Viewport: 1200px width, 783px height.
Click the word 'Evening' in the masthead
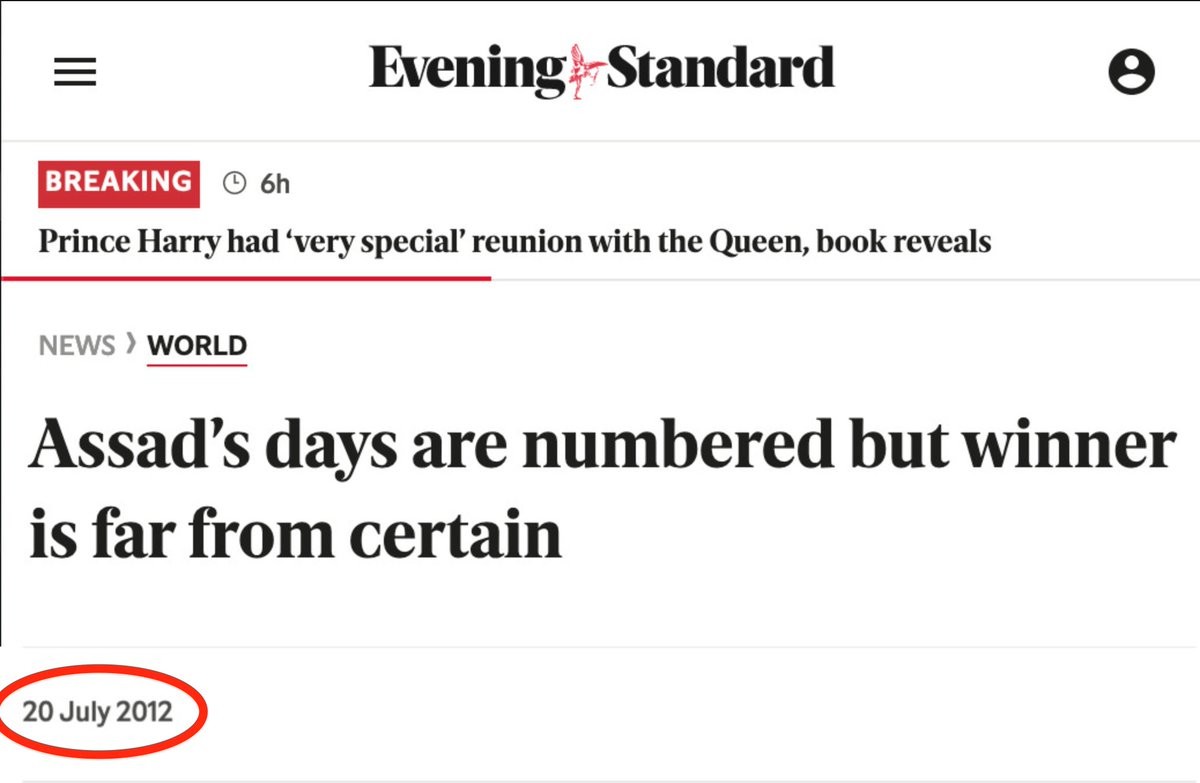(466, 70)
